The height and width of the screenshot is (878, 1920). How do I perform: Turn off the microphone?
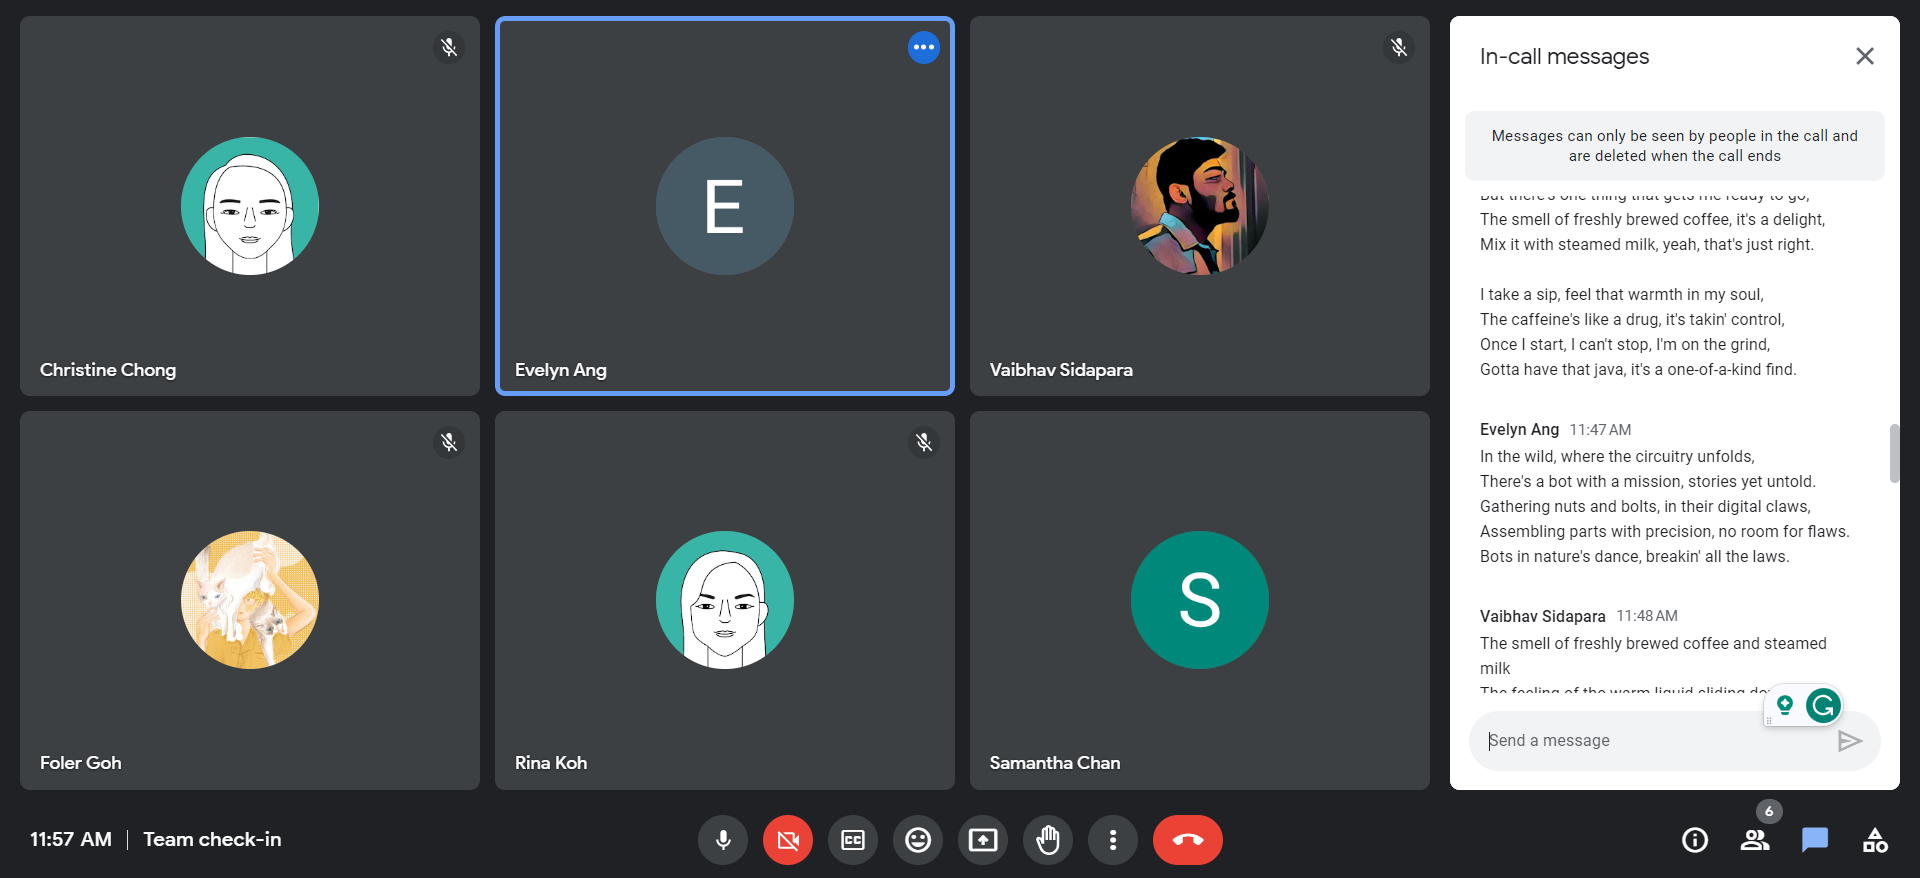(x=723, y=840)
